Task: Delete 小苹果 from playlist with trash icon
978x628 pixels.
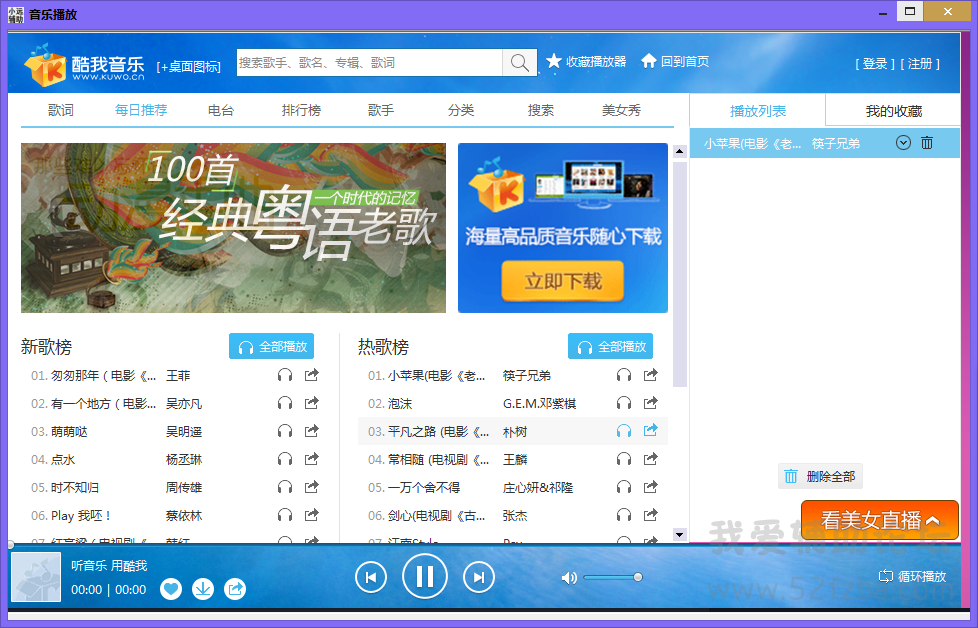Action: [x=927, y=143]
